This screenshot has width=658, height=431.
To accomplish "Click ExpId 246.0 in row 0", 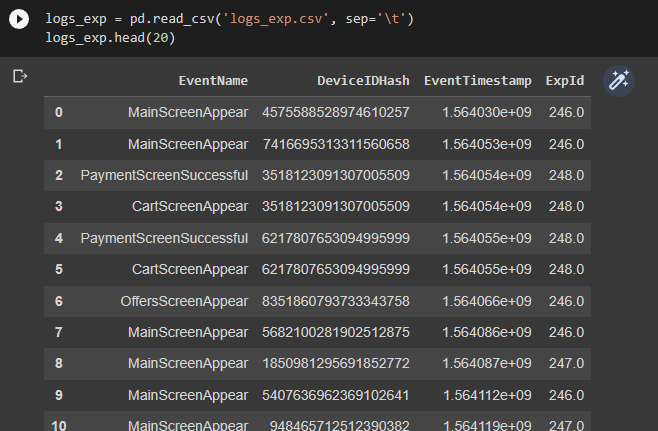I will [x=567, y=112].
